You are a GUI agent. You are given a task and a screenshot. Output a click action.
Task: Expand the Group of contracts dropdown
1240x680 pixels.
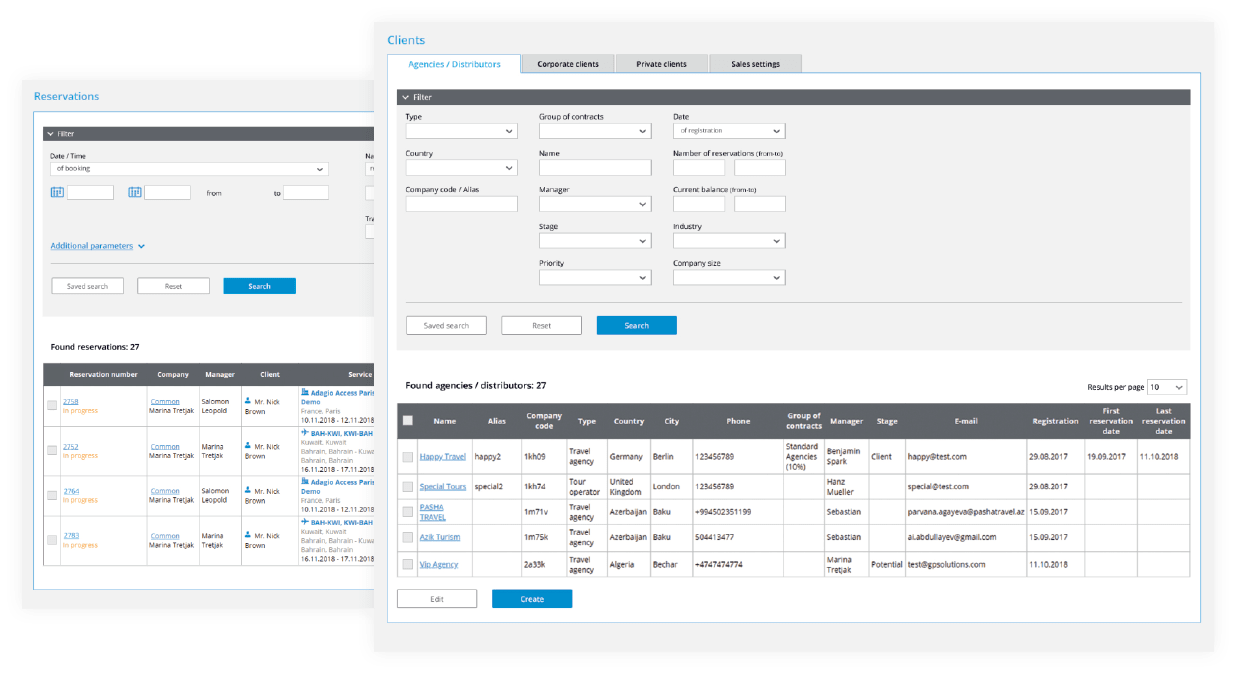click(x=595, y=131)
